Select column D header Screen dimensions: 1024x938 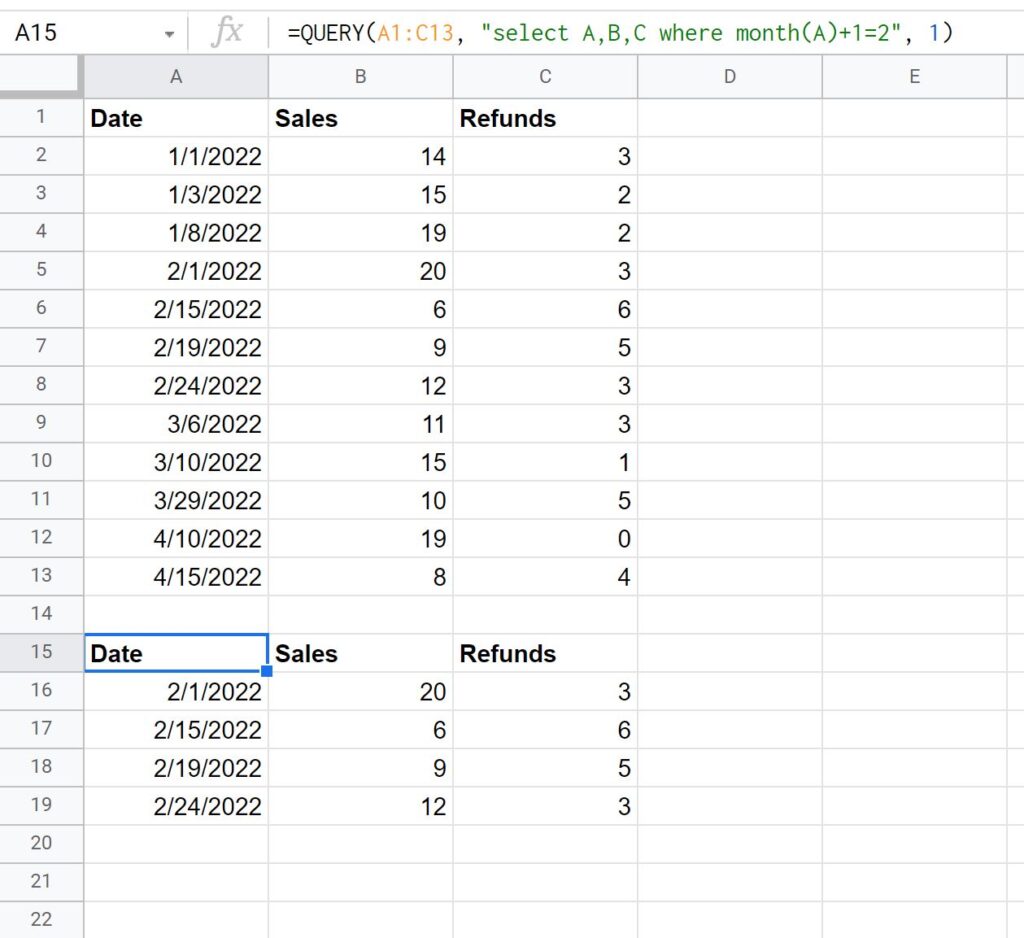730,77
